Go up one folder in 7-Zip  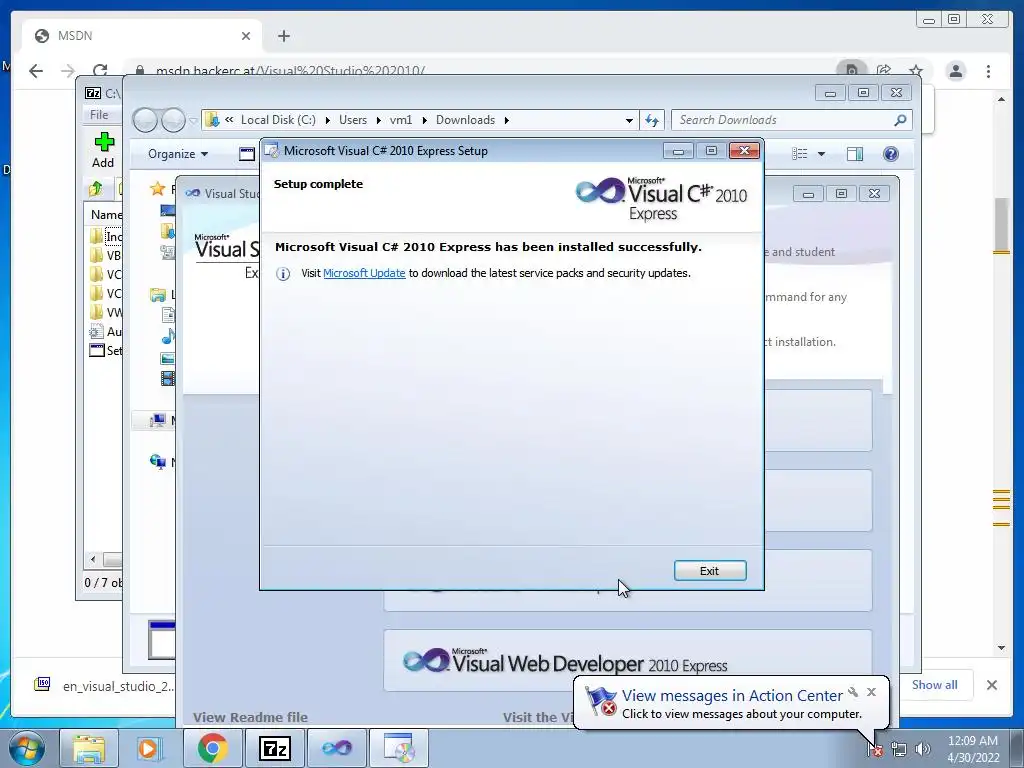96,189
